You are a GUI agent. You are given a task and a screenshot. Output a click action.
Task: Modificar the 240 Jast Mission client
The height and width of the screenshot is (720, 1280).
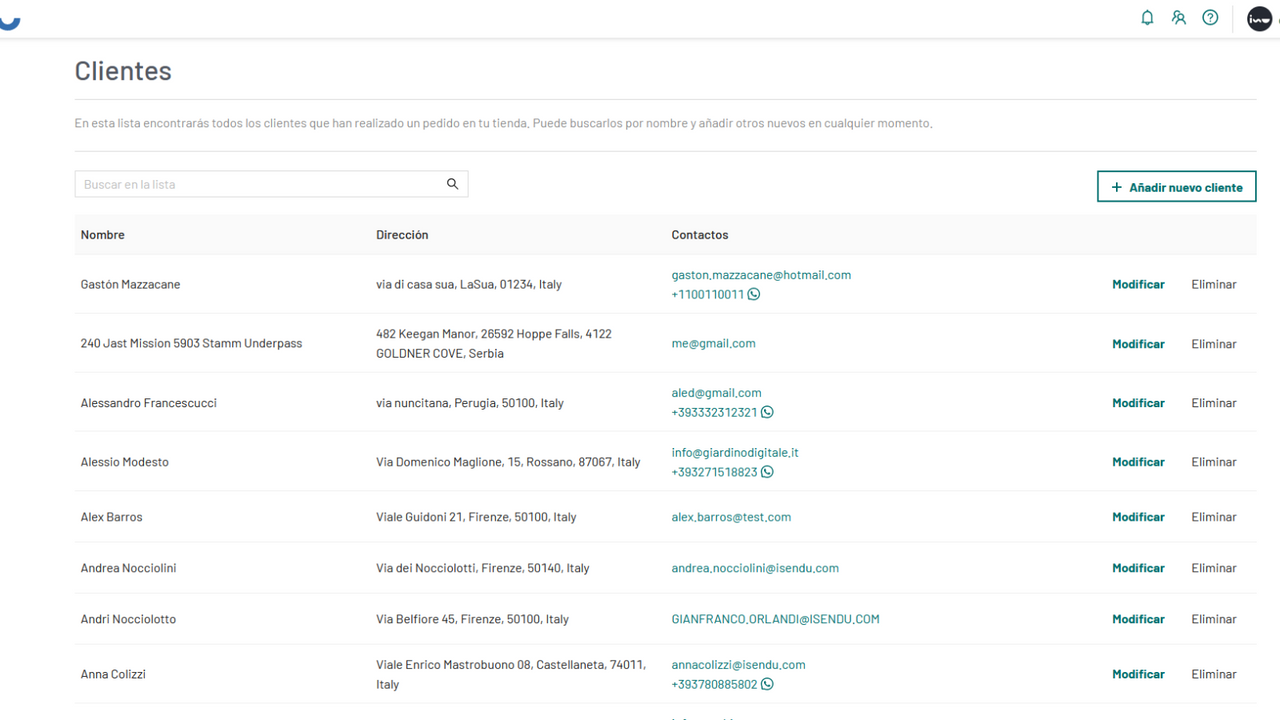pos(1138,344)
